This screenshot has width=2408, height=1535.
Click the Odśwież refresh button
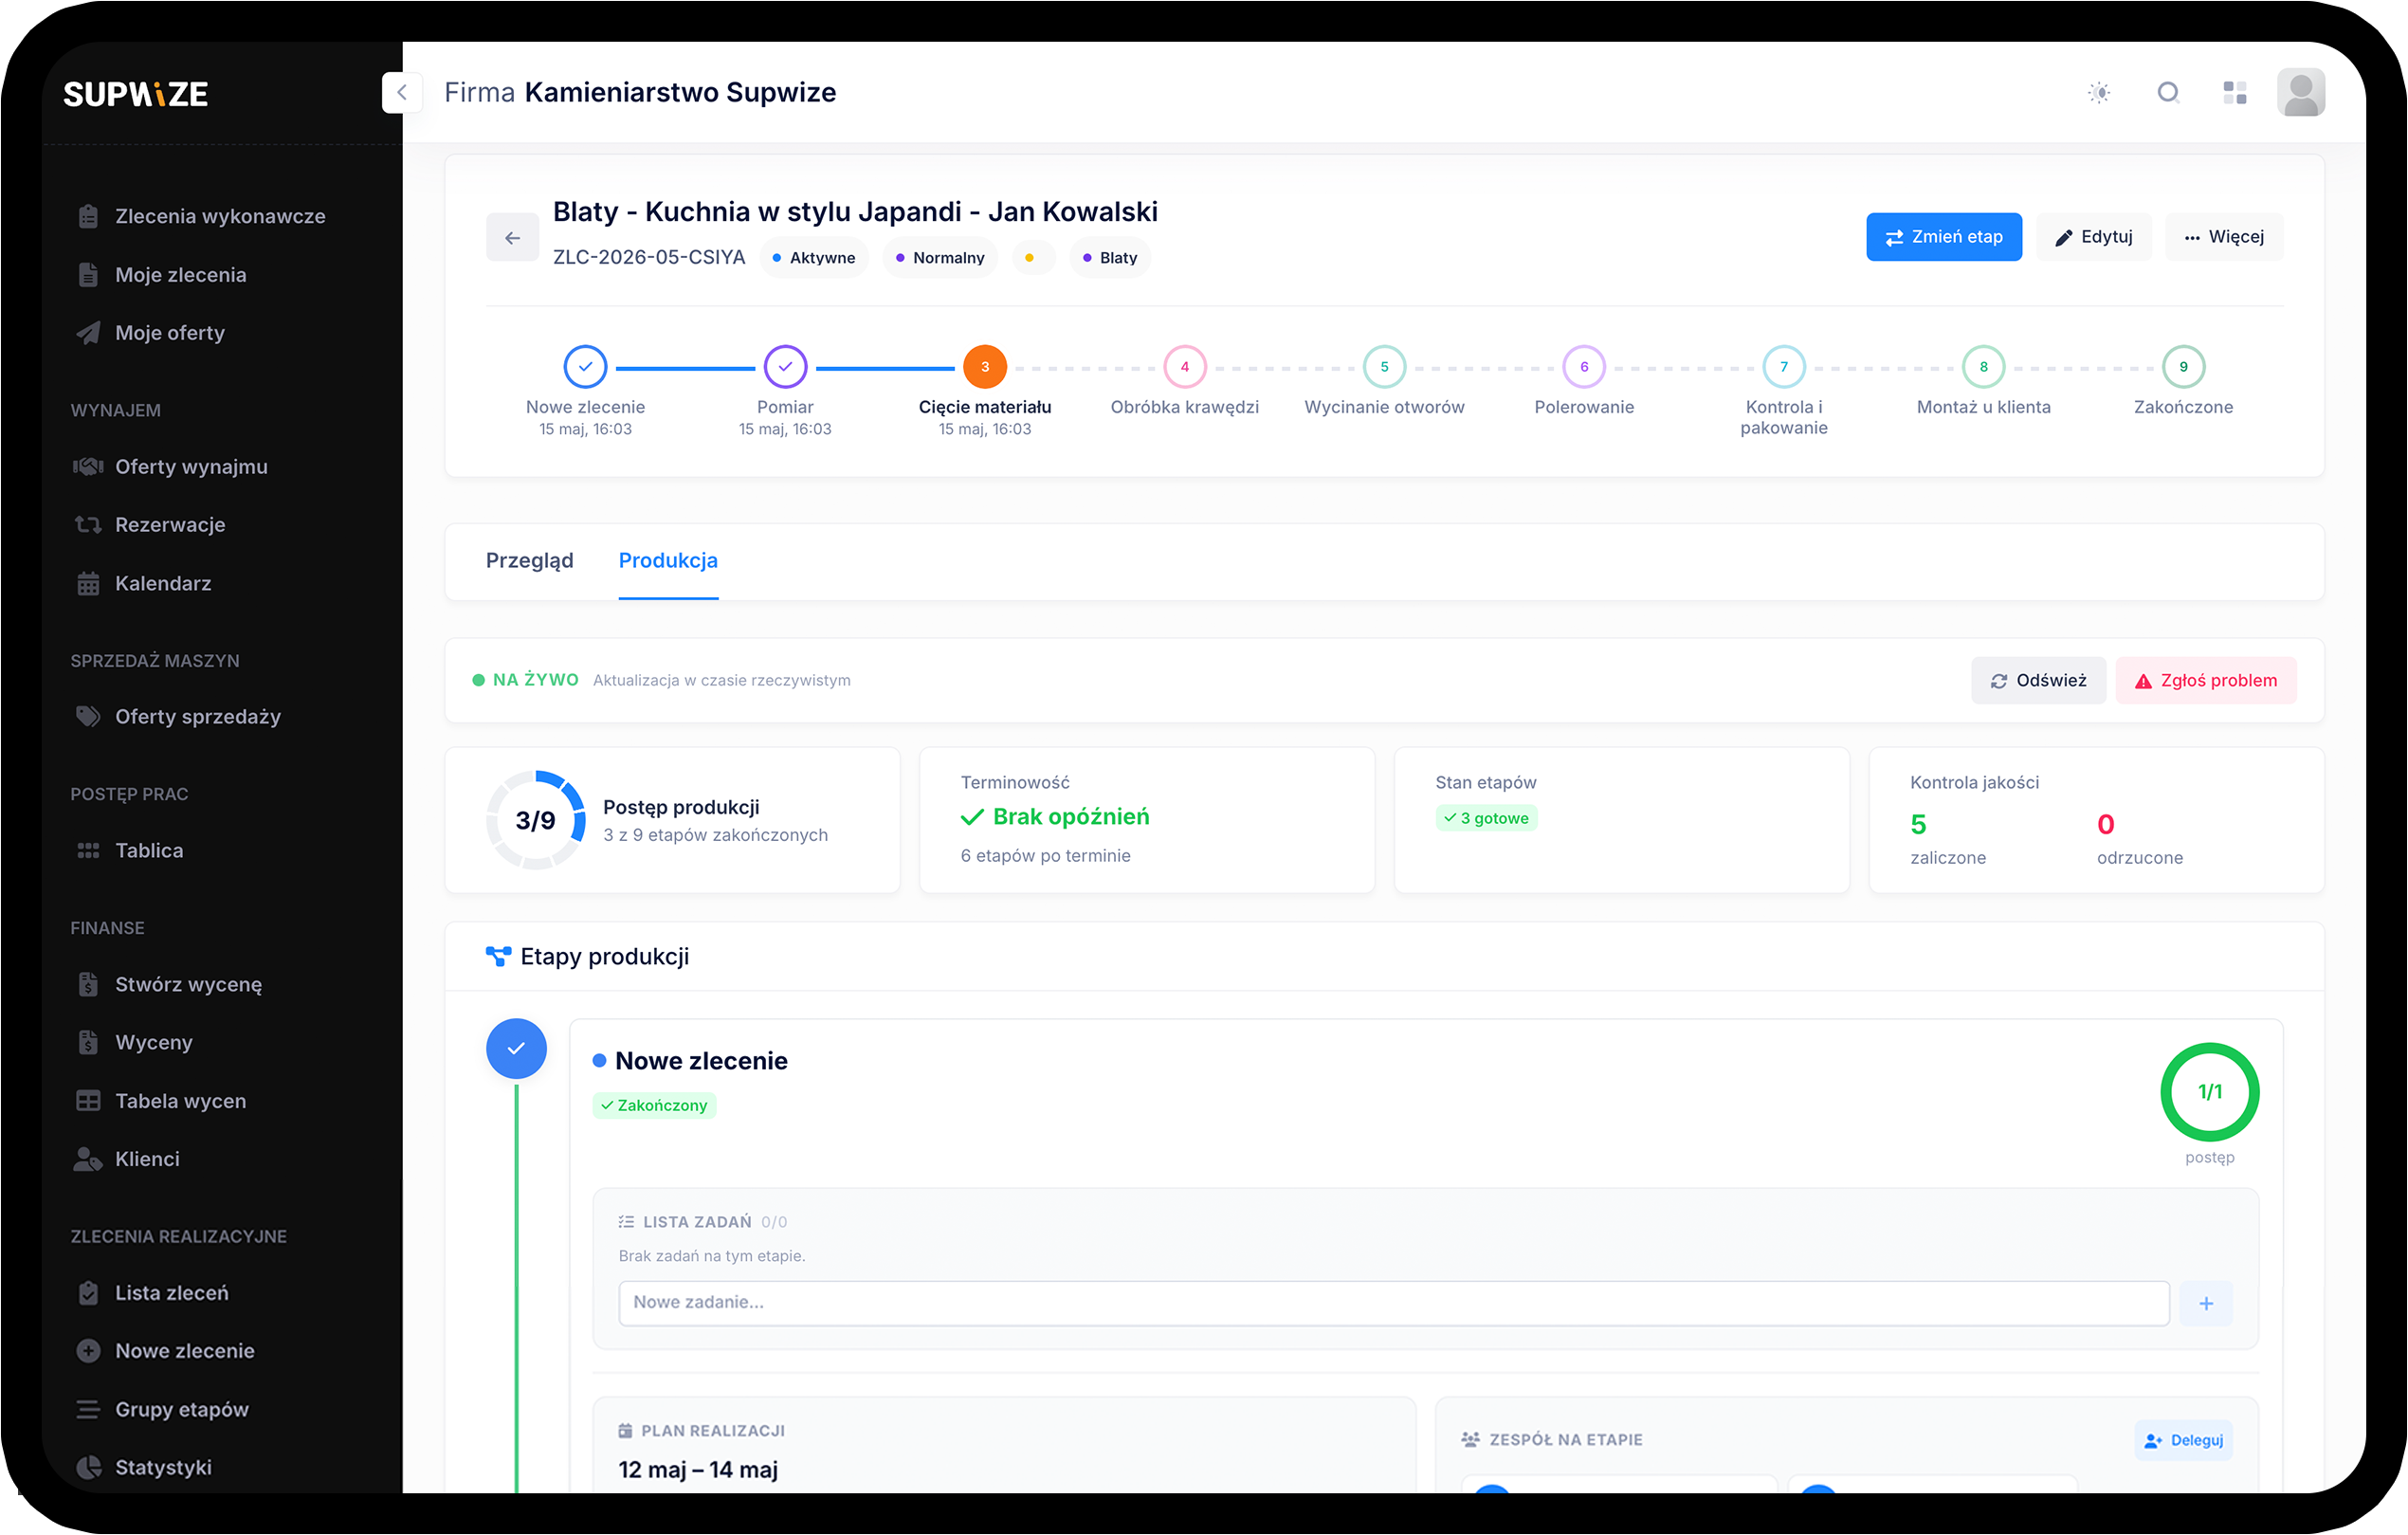[x=2038, y=681]
